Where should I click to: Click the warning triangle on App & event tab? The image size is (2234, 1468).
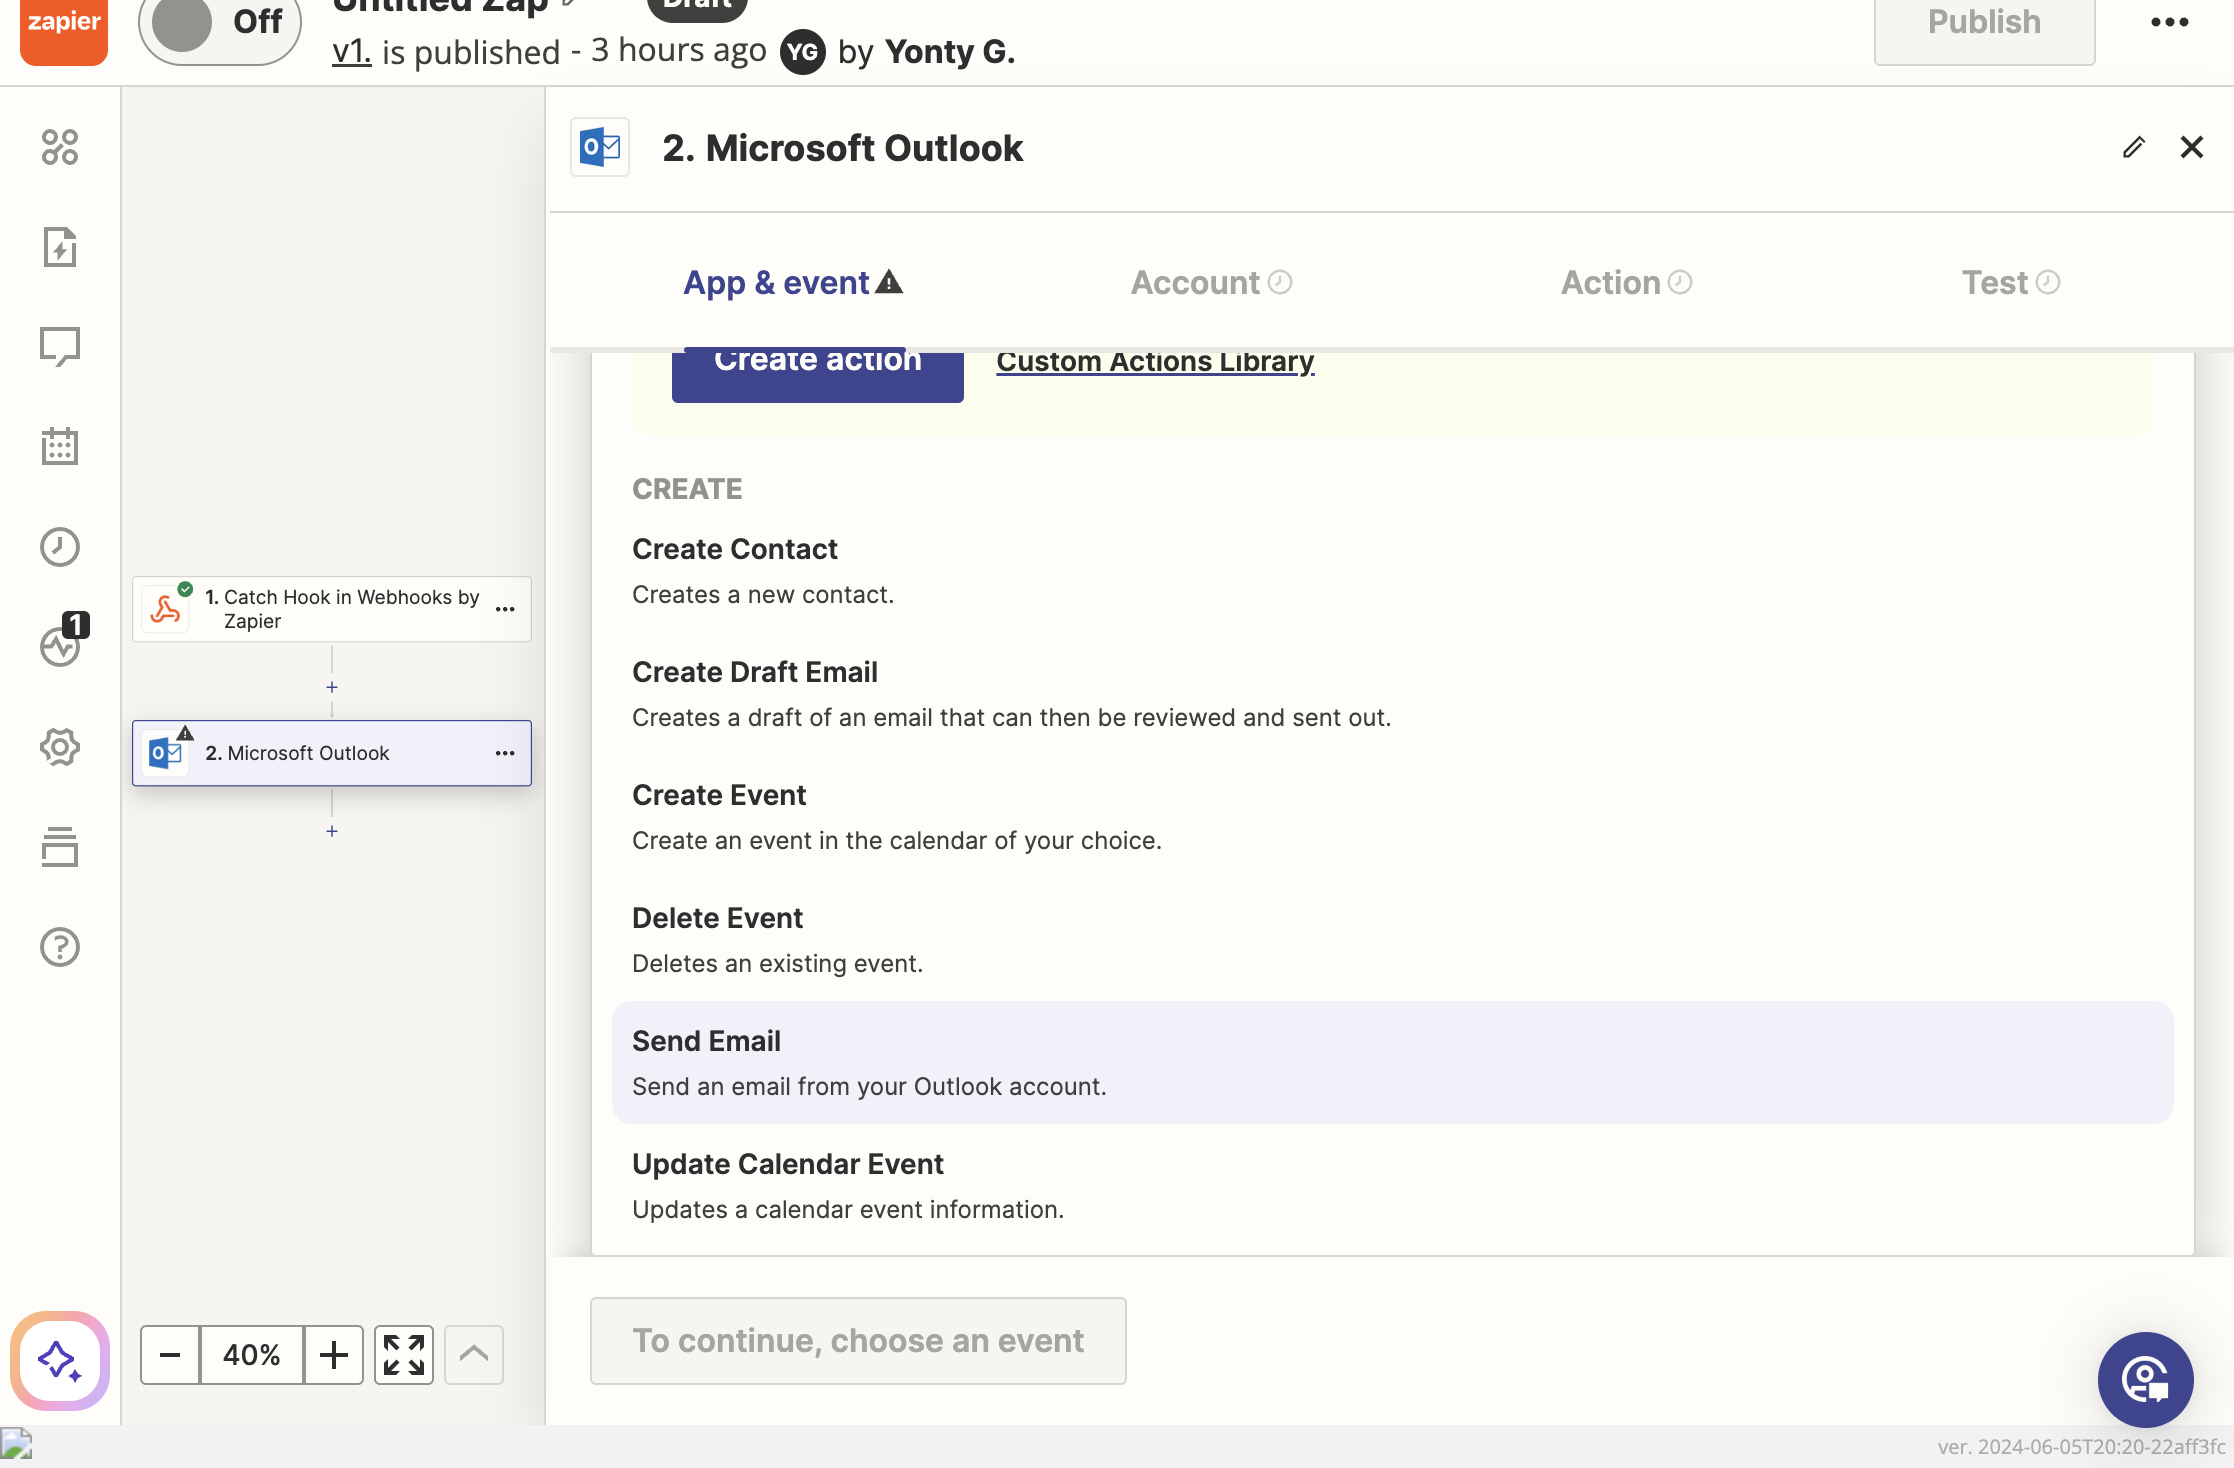tap(889, 283)
